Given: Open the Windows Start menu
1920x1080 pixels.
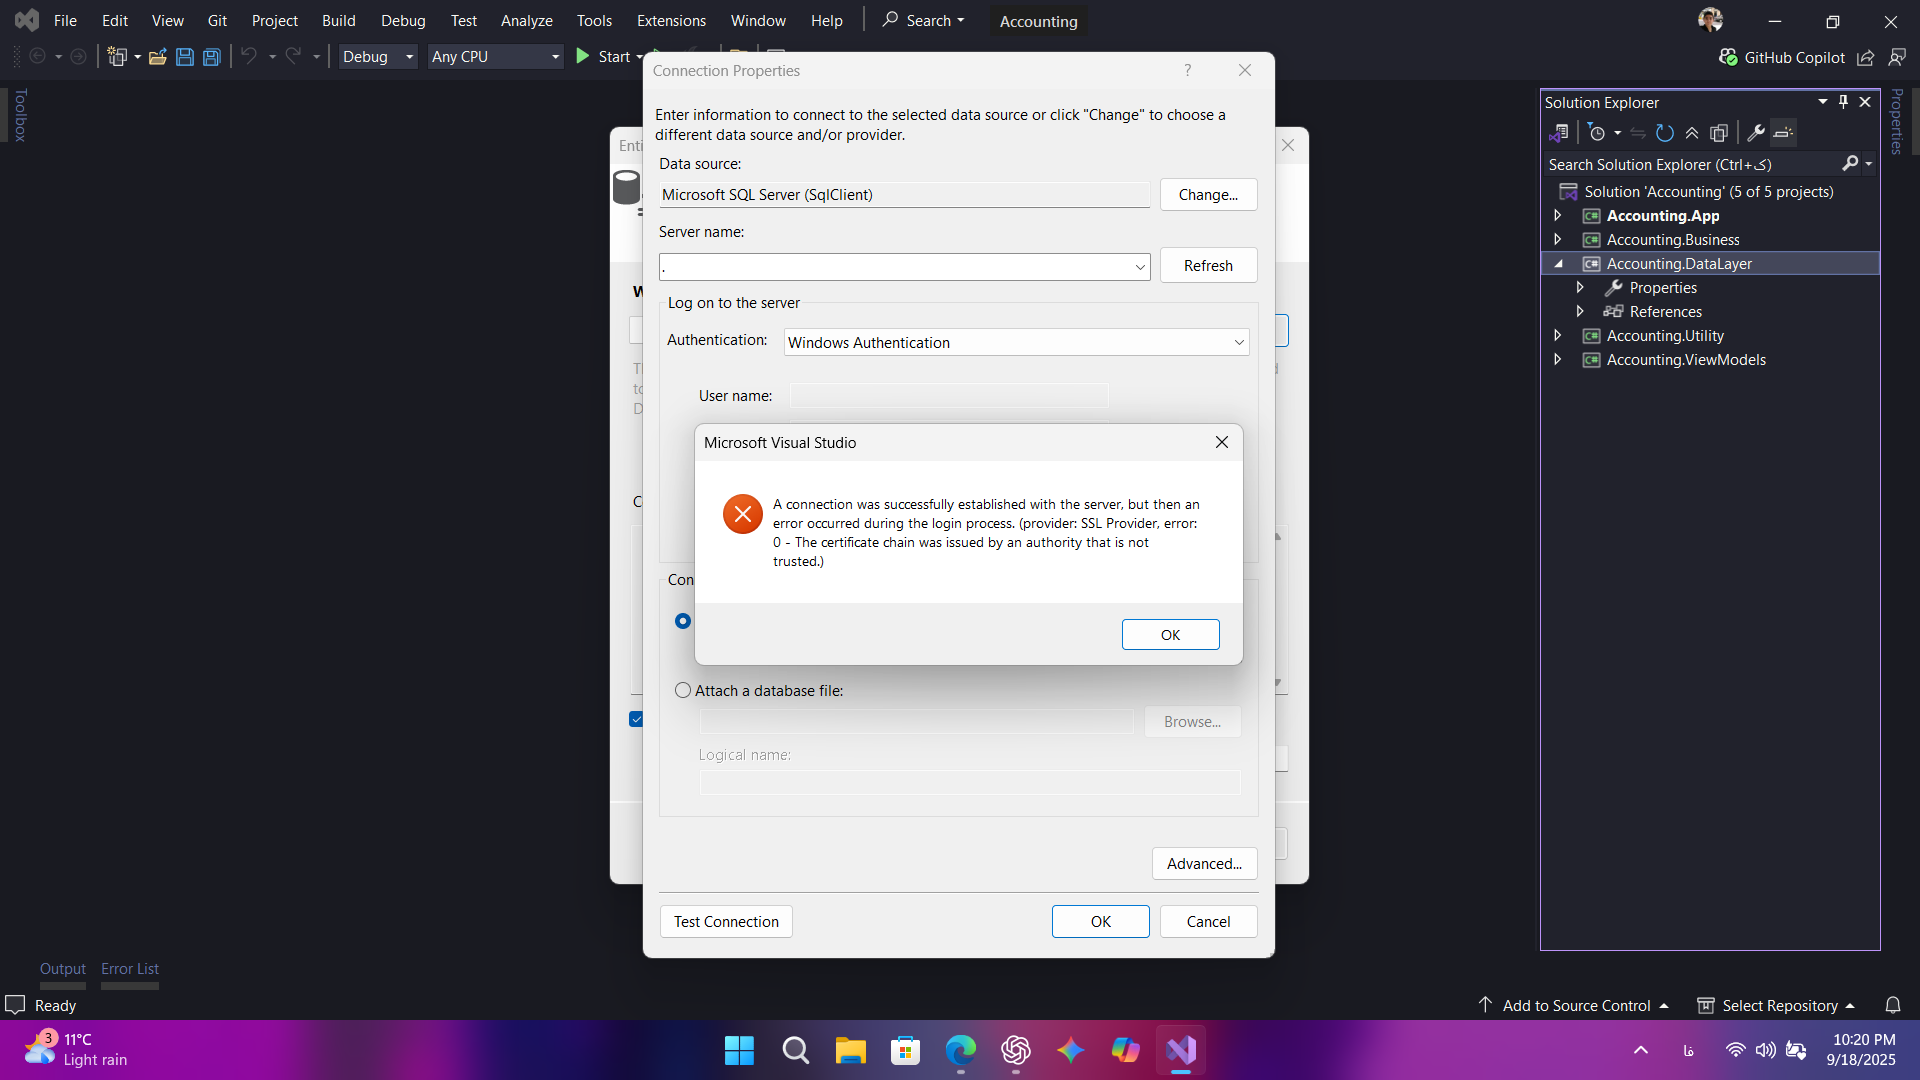Looking at the screenshot, I should click(x=739, y=1050).
